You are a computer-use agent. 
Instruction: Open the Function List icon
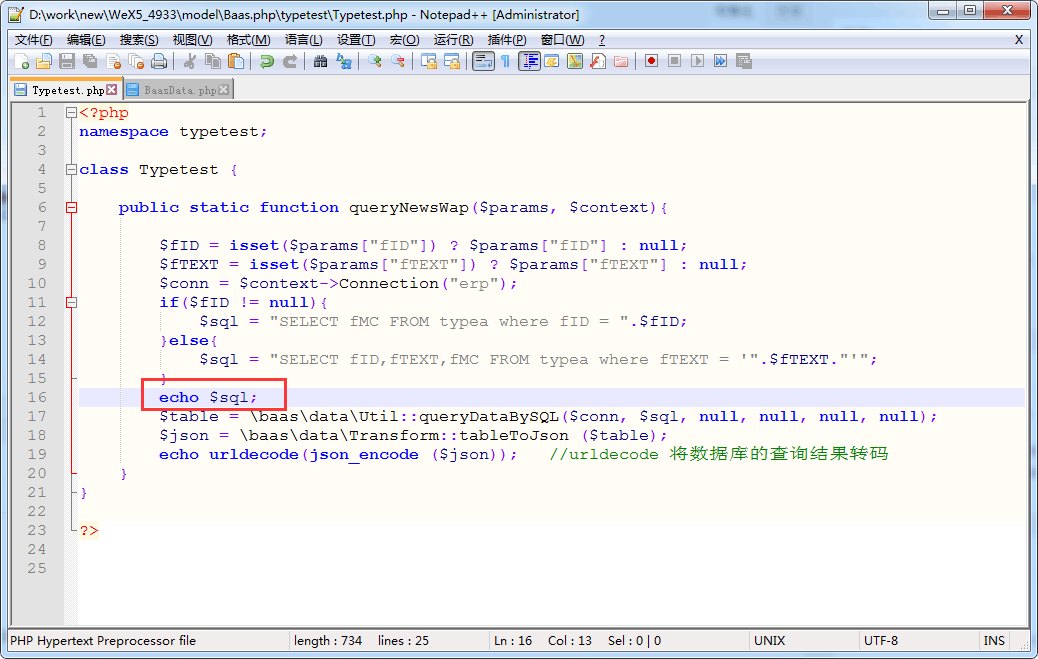598,62
